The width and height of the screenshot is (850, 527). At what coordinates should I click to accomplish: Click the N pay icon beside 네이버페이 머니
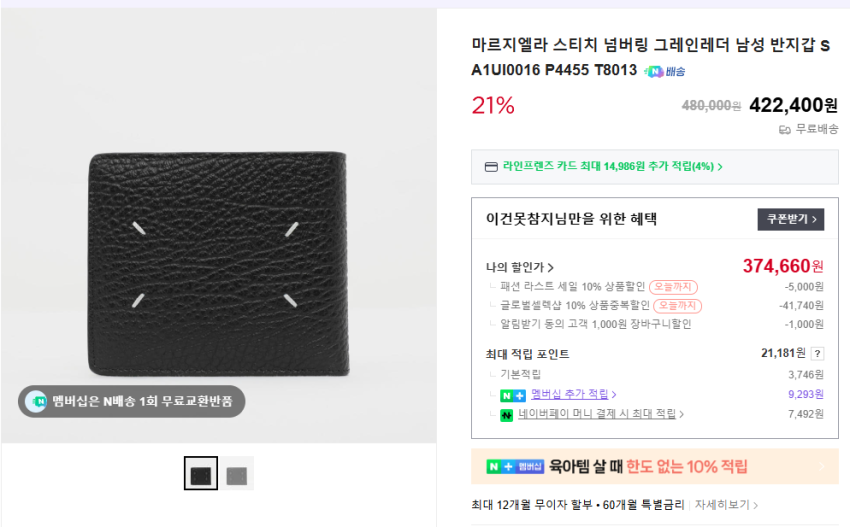tap(507, 414)
